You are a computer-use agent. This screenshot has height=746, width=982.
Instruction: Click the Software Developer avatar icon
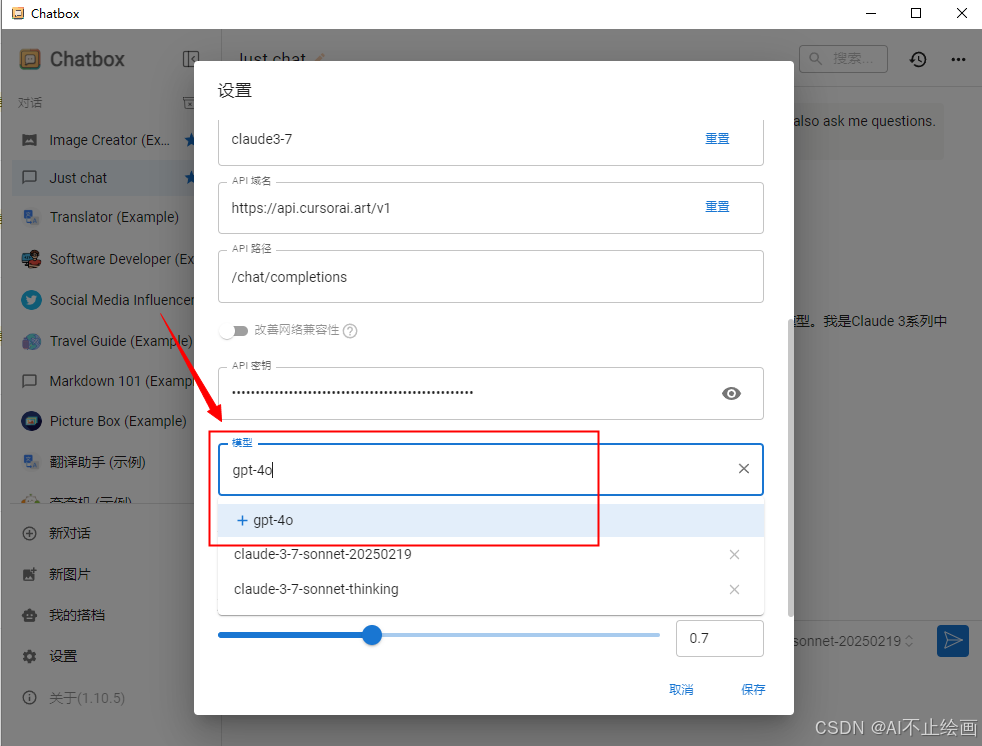tap(31, 259)
